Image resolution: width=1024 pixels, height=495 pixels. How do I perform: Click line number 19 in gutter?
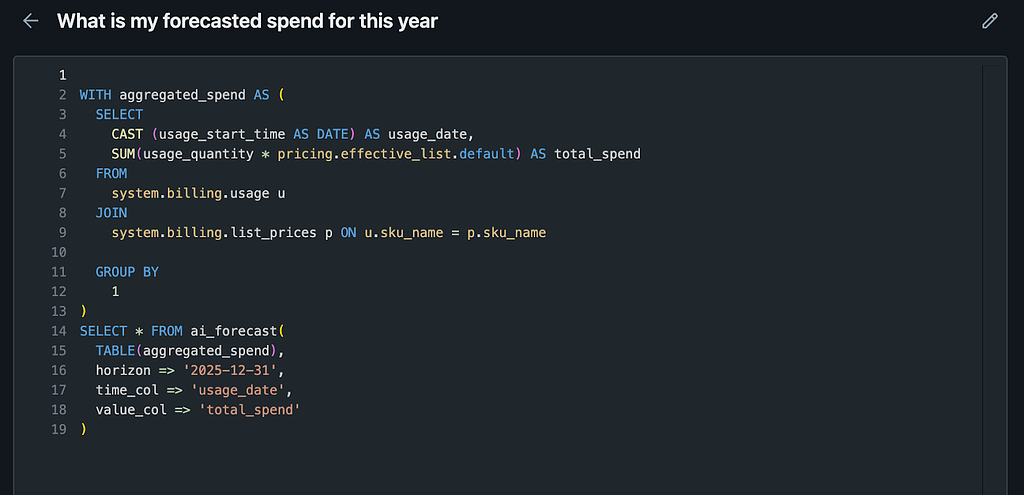[59, 430]
